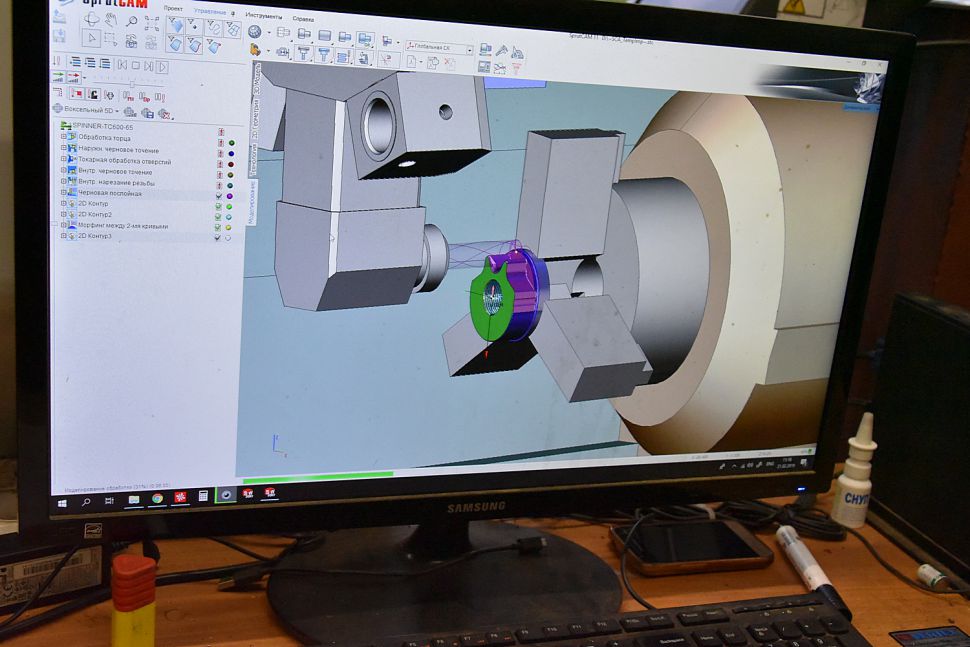Choose the rectangle selection tool
This screenshot has height=647, width=970.
tap(111, 40)
